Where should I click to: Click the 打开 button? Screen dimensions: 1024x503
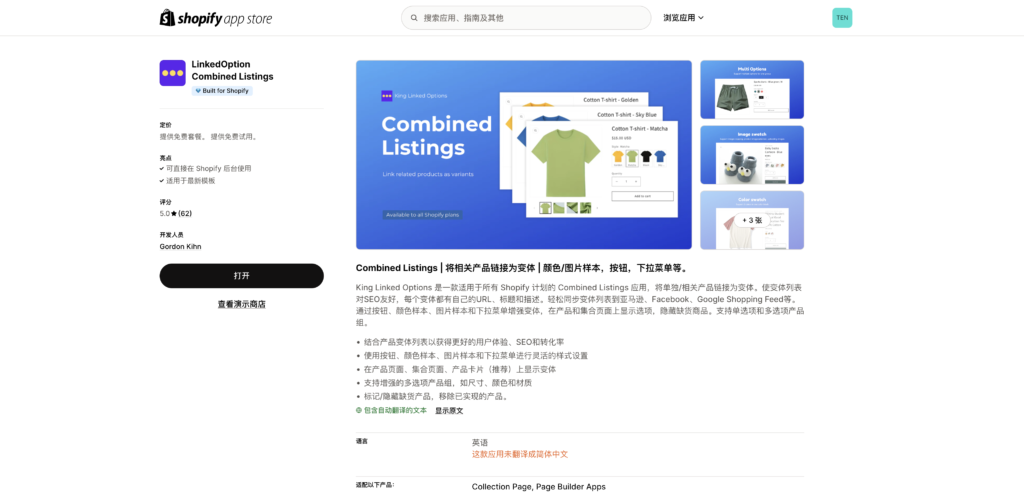pyautogui.click(x=242, y=276)
